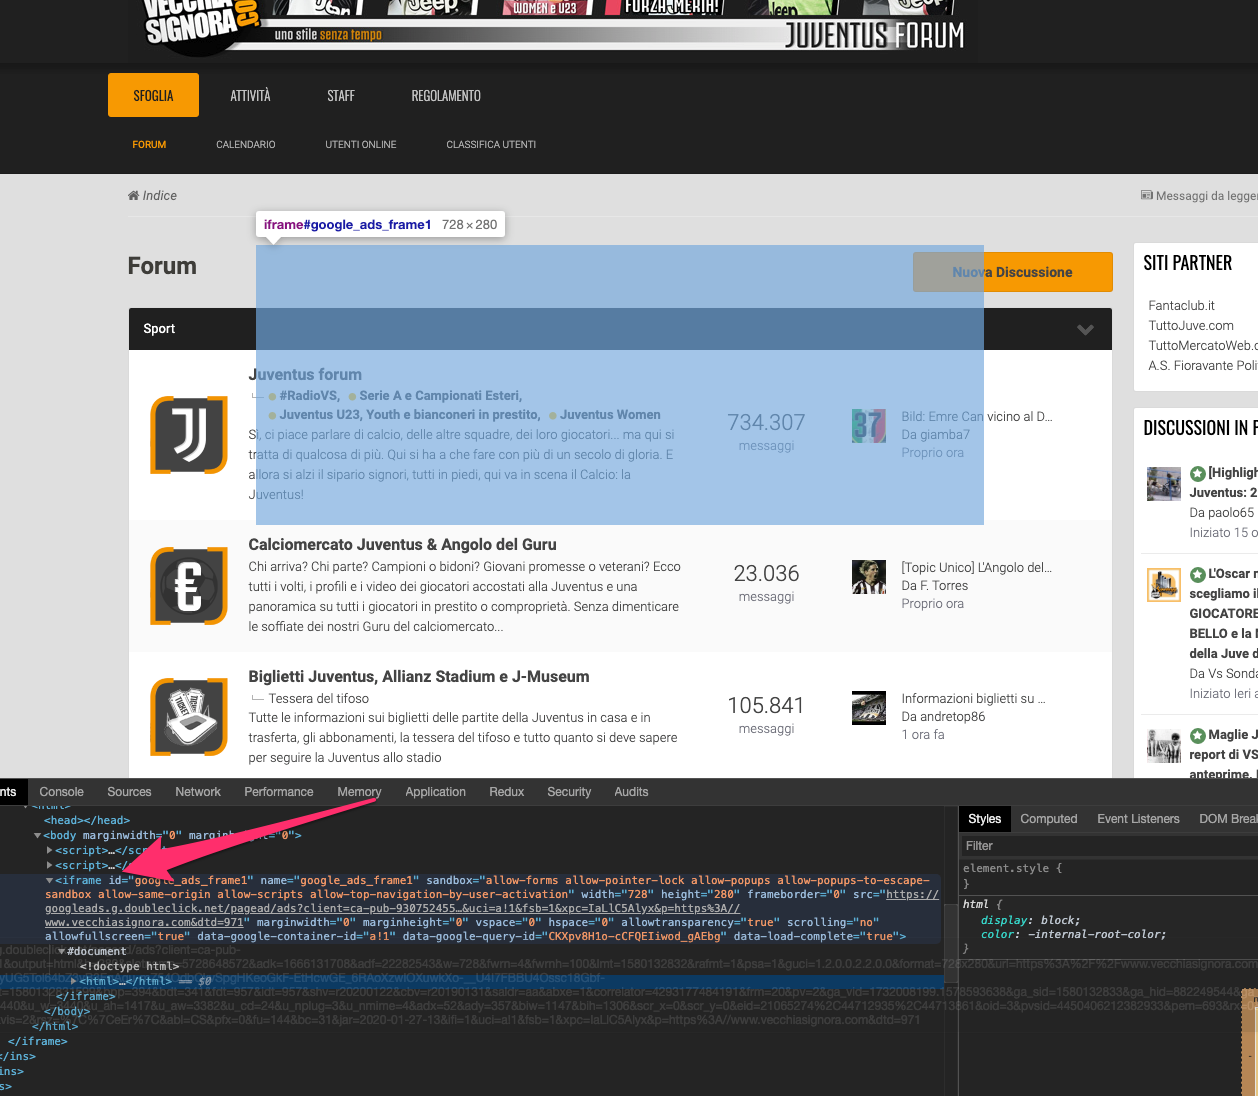Select the Event Listeners pane tab

coord(1139,819)
